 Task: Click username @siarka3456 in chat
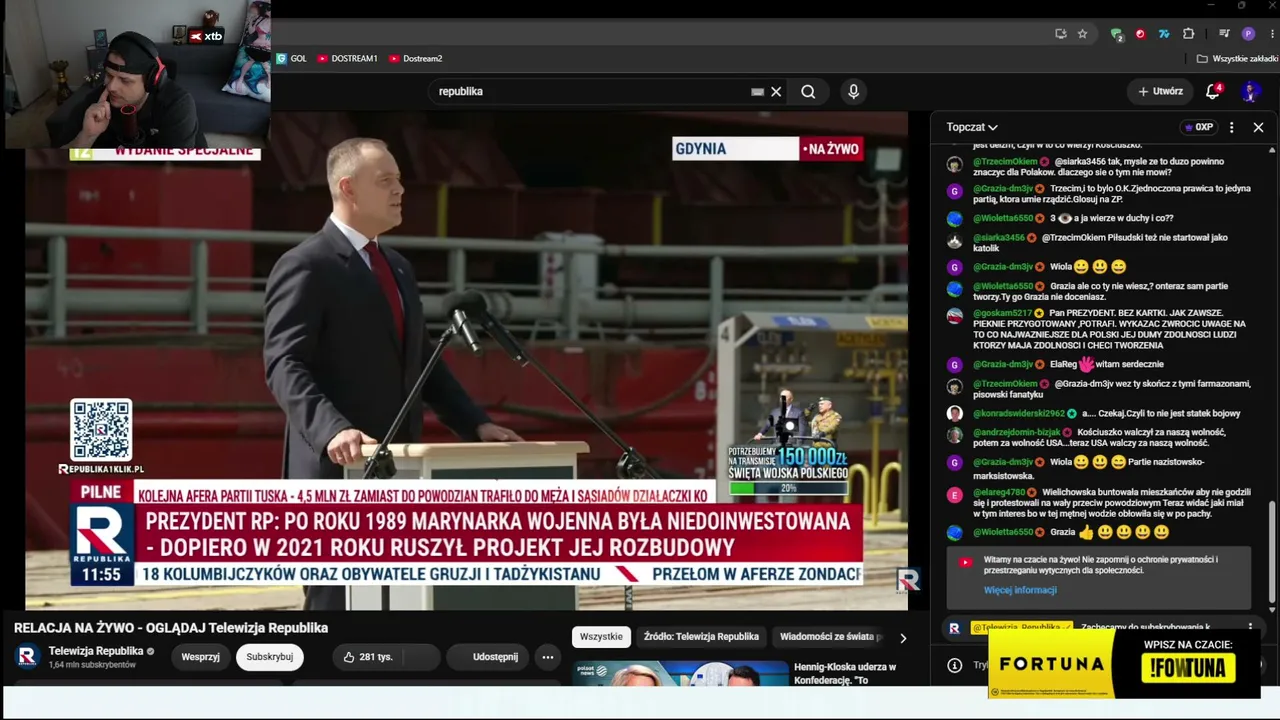point(998,237)
